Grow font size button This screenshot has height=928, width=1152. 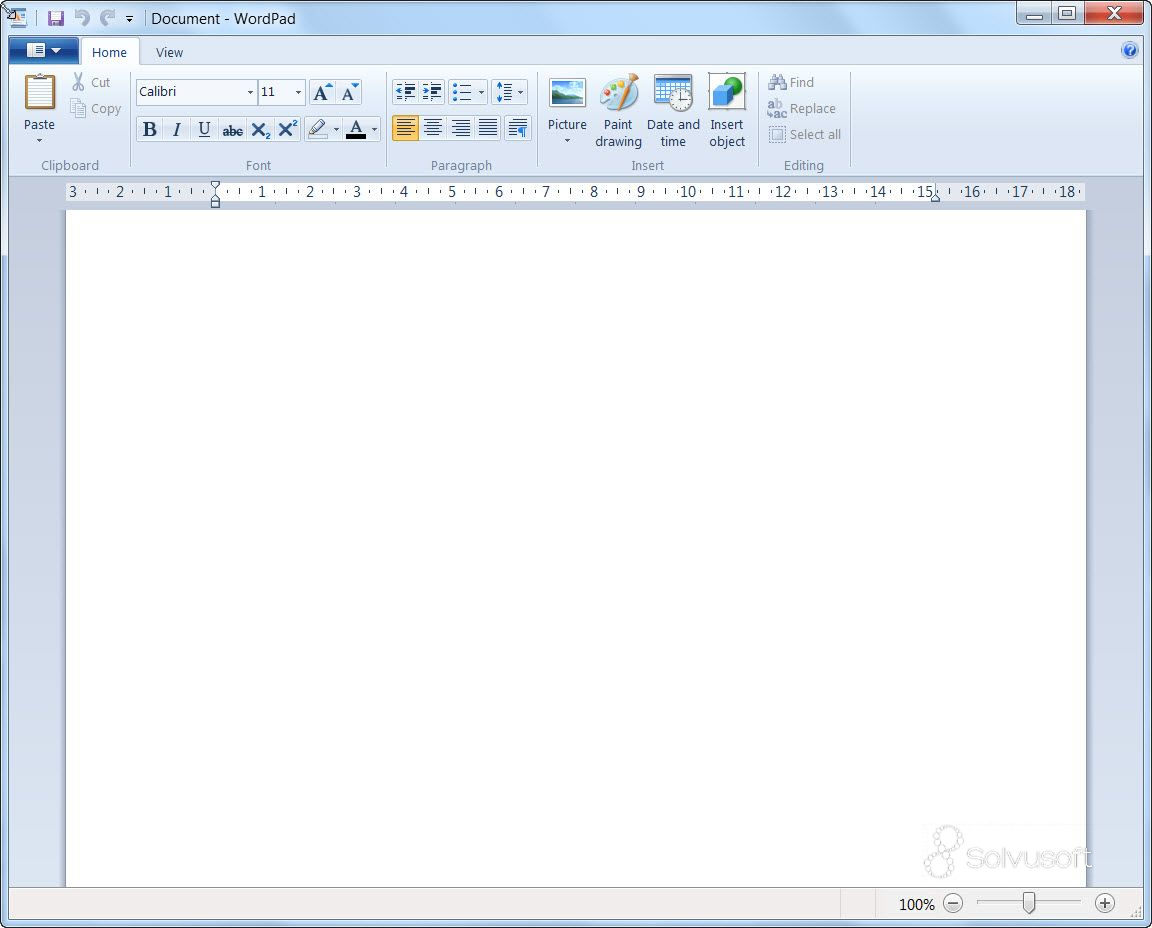coord(323,92)
